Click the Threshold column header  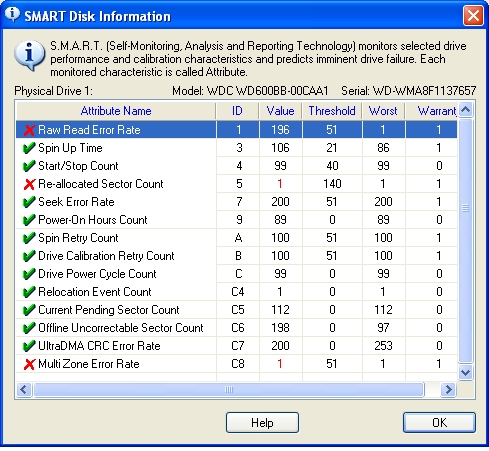click(332, 111)
